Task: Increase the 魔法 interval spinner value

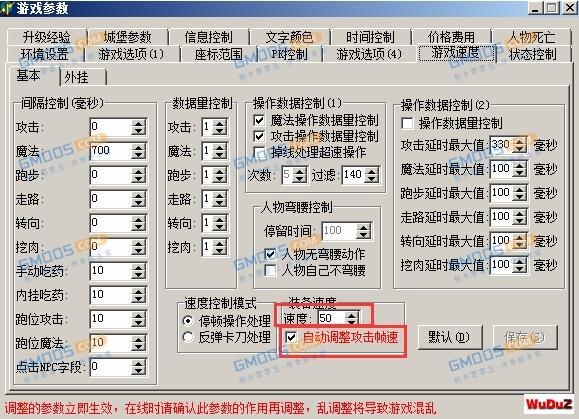Action: click(138, 148)
